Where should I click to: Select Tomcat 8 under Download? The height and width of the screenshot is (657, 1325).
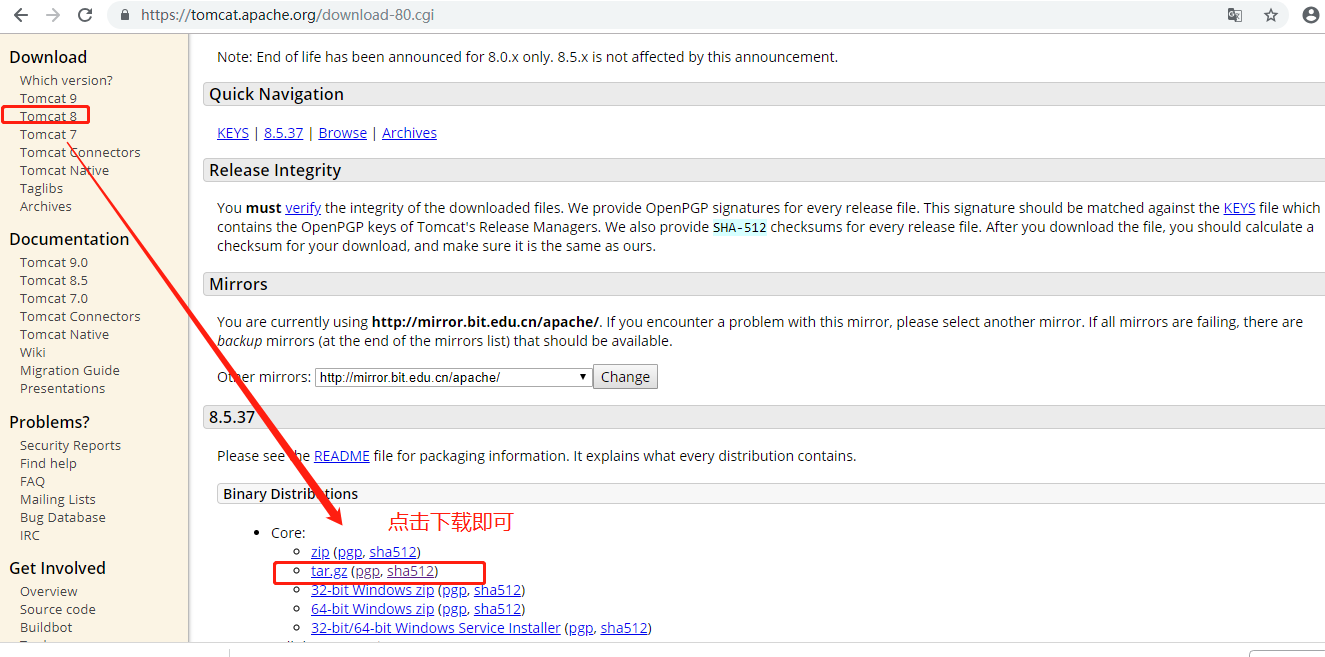(48, 116)
